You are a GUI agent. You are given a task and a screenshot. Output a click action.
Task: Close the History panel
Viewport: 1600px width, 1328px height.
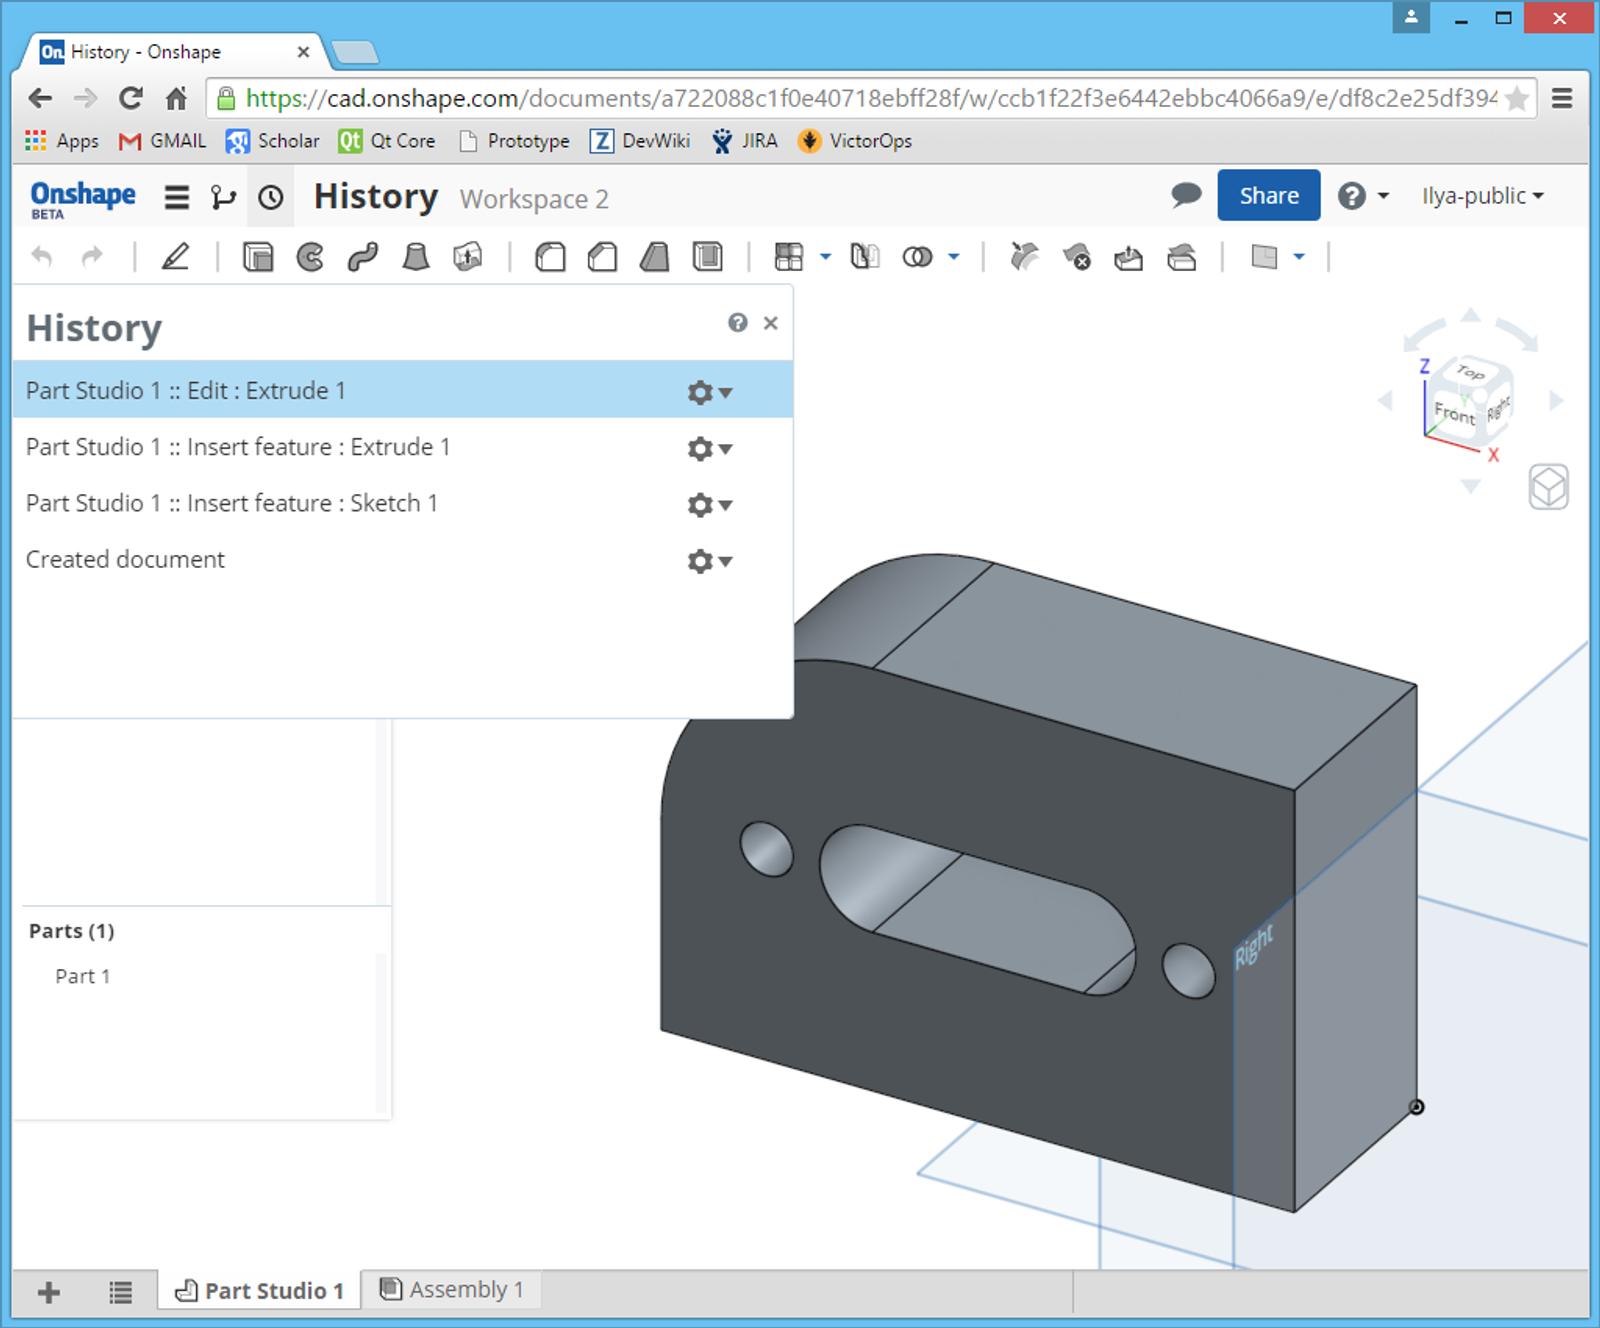pos(770,323)
